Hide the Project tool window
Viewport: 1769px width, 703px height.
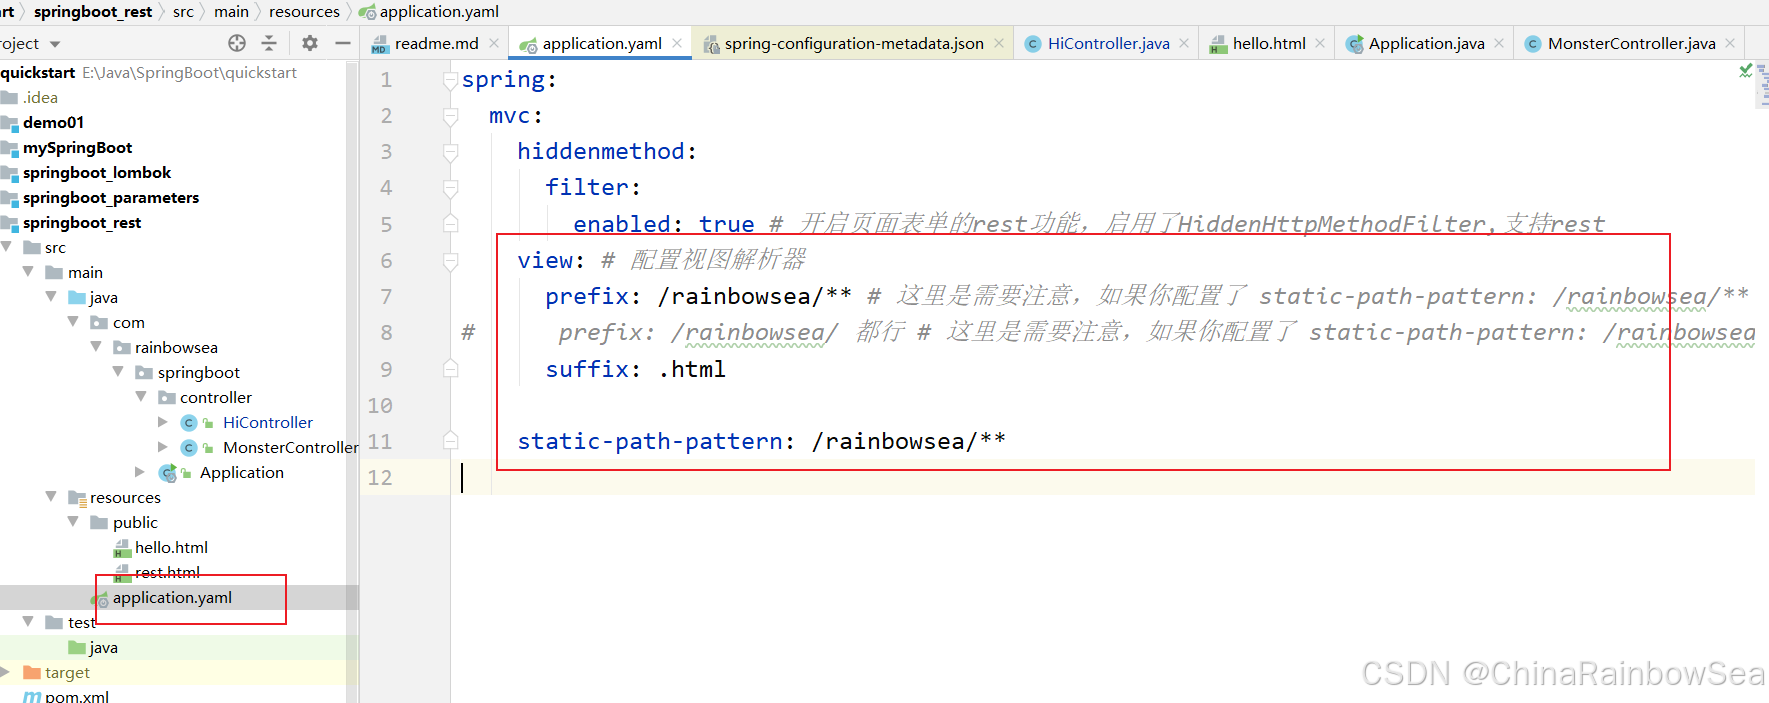pyautogui.click(x=342, y=43)
